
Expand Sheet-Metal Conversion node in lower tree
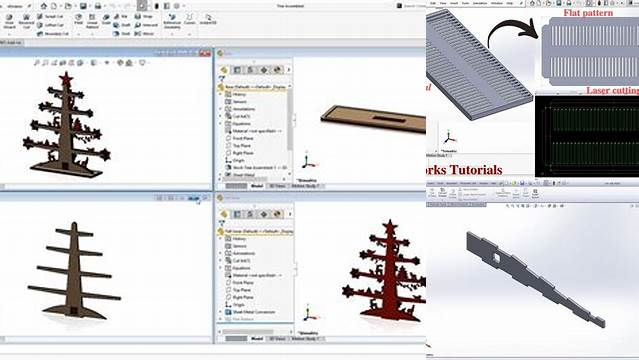point(220,312)
